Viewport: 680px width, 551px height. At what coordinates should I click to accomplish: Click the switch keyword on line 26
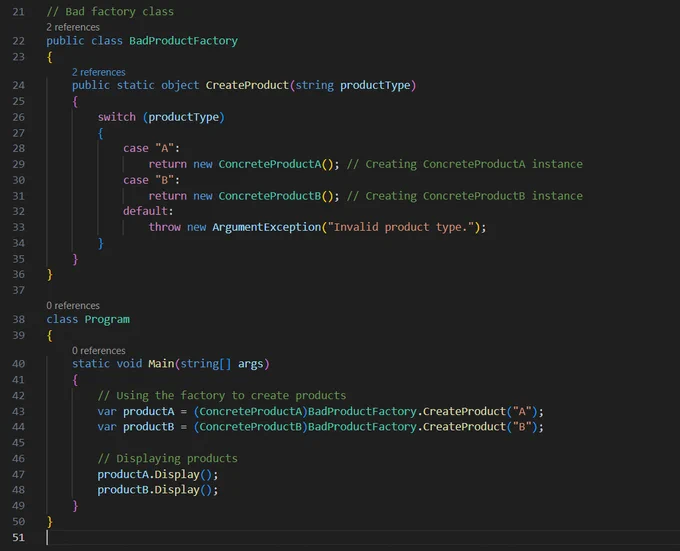pyautogui.click(x=117, y=117)
